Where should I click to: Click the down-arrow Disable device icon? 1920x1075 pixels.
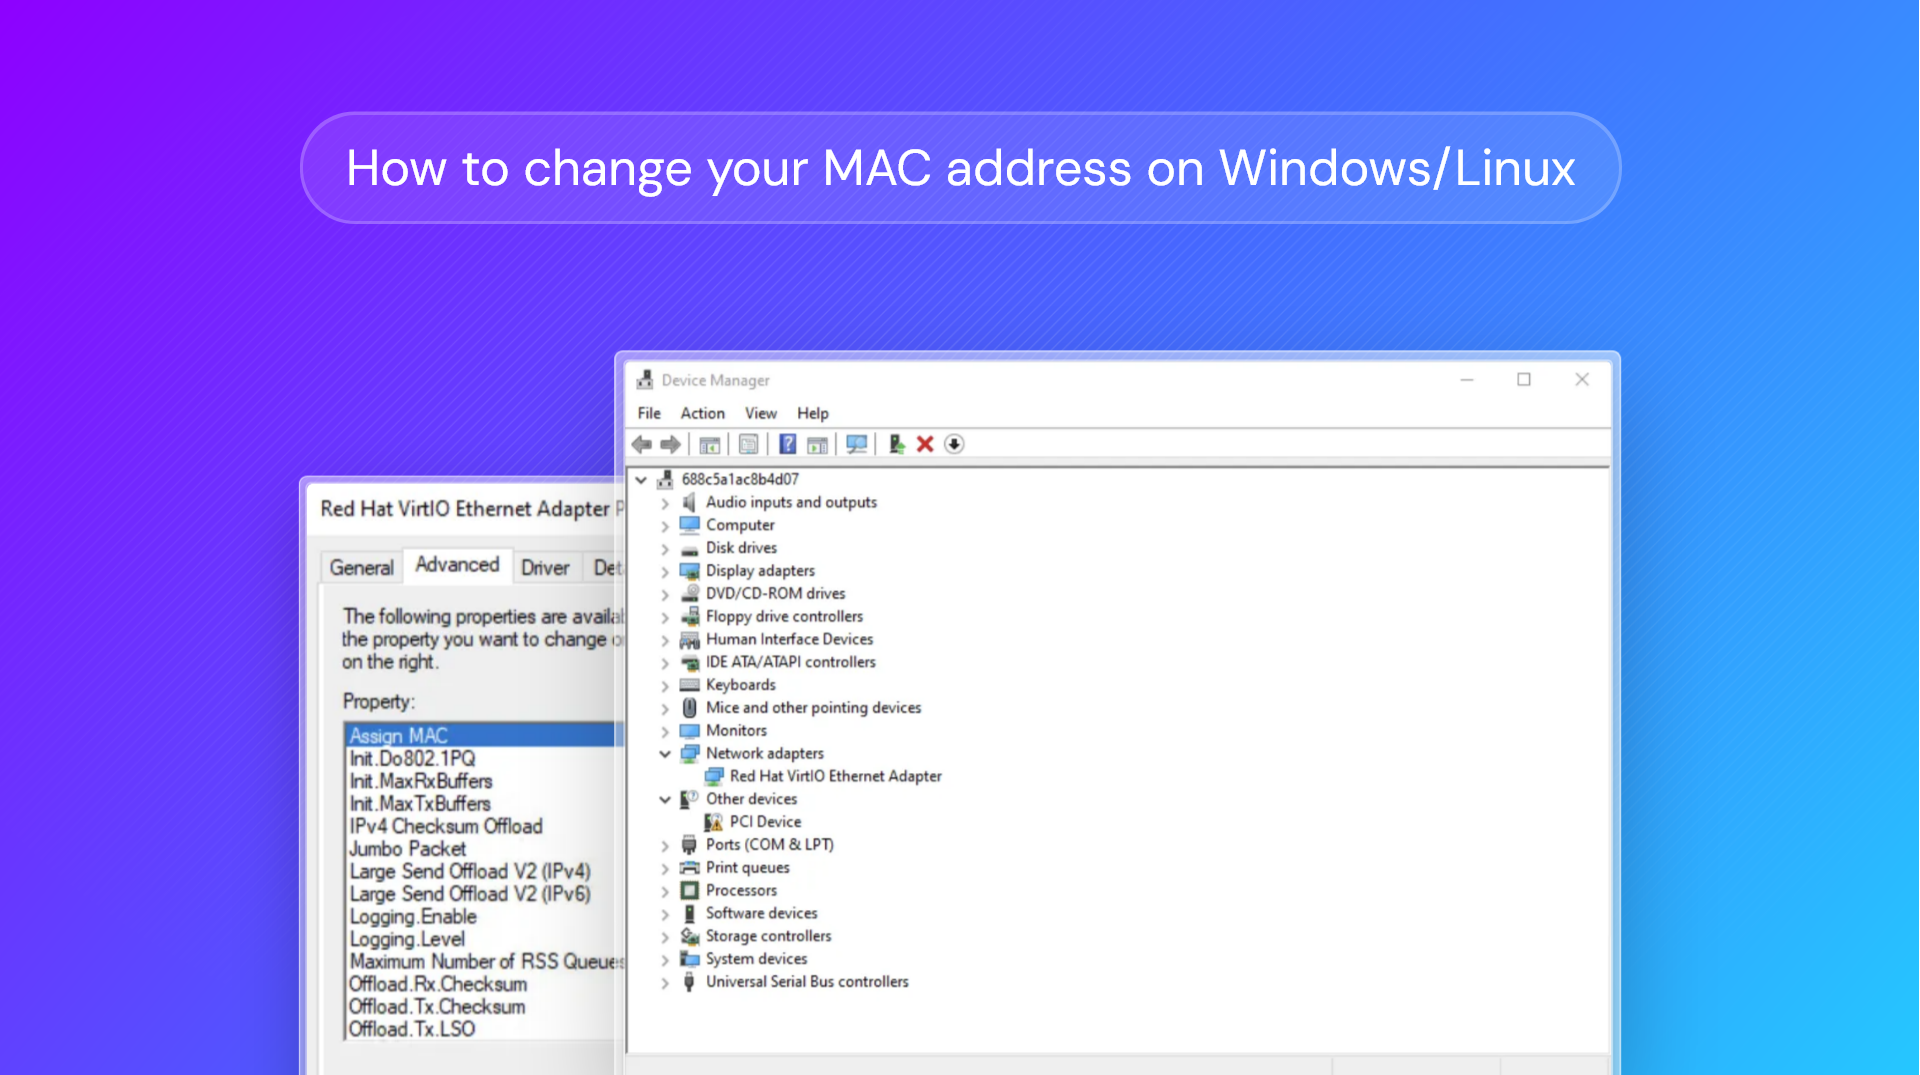(954, 444)
